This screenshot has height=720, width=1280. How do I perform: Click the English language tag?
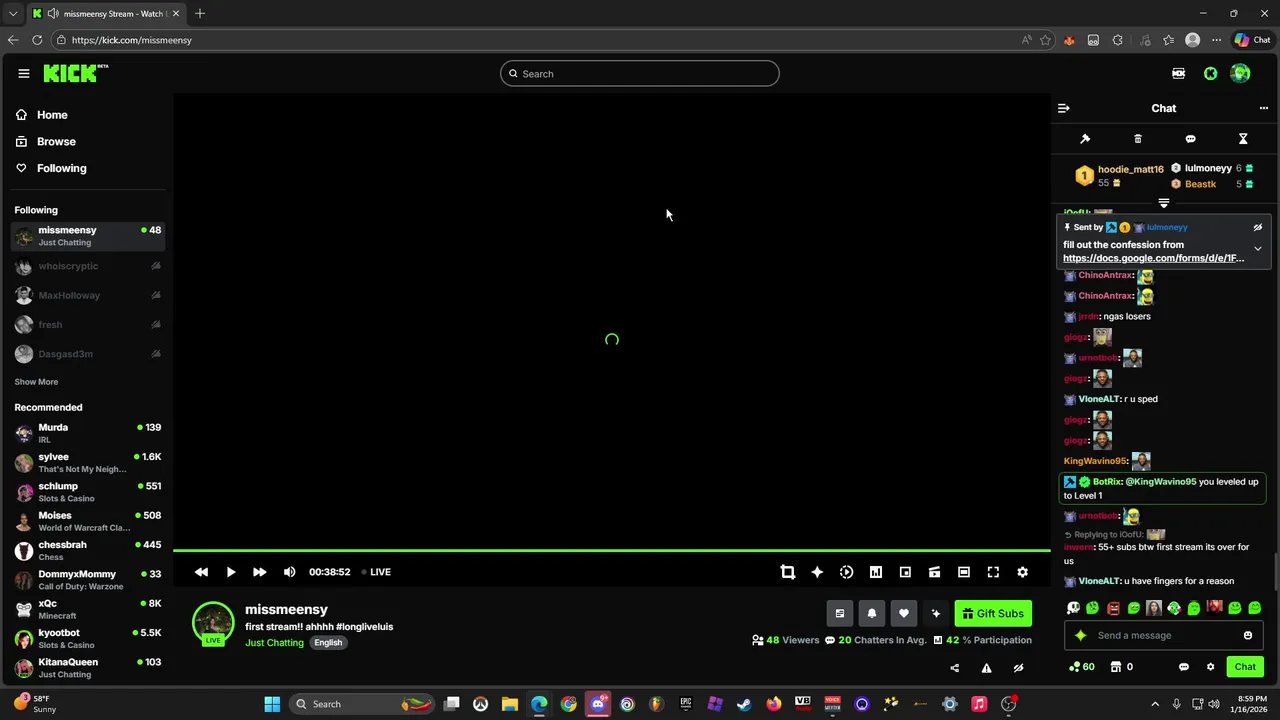point(328,643)
